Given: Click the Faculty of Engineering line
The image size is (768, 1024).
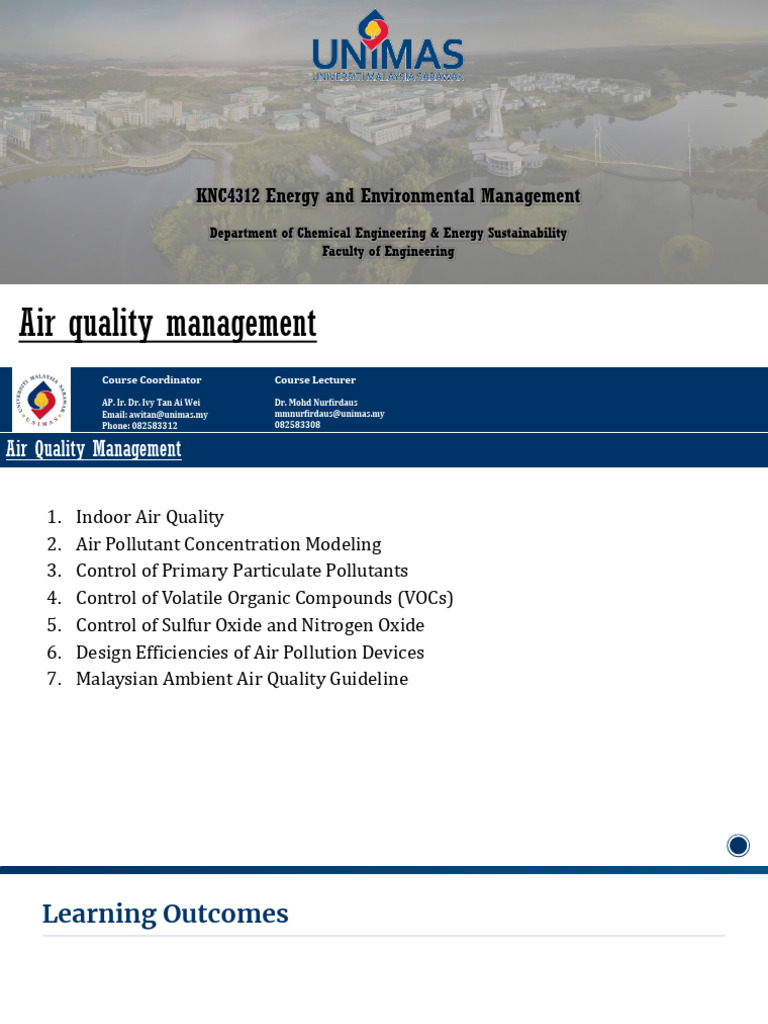Looking at the screenshot, I should tap(388, 251).
